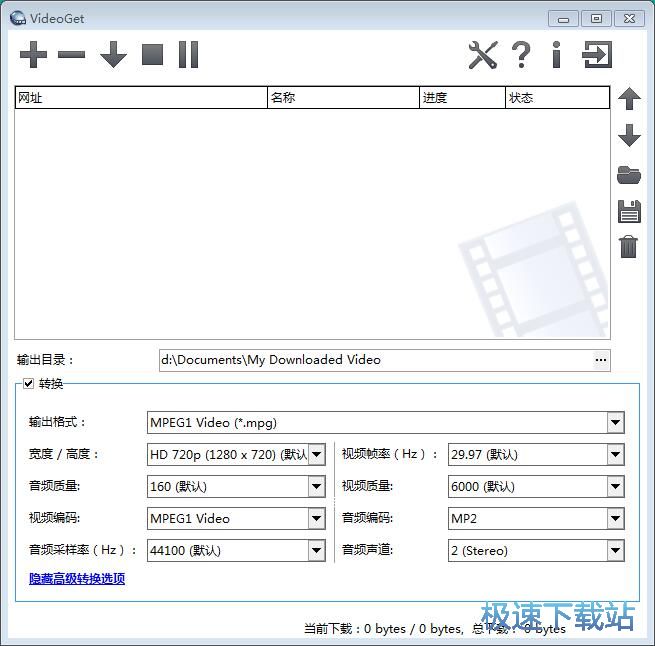Click the 视频帧率 (Hz) label
The height and width of the screenshot is (646, 655).
click(x=389, y=454)
